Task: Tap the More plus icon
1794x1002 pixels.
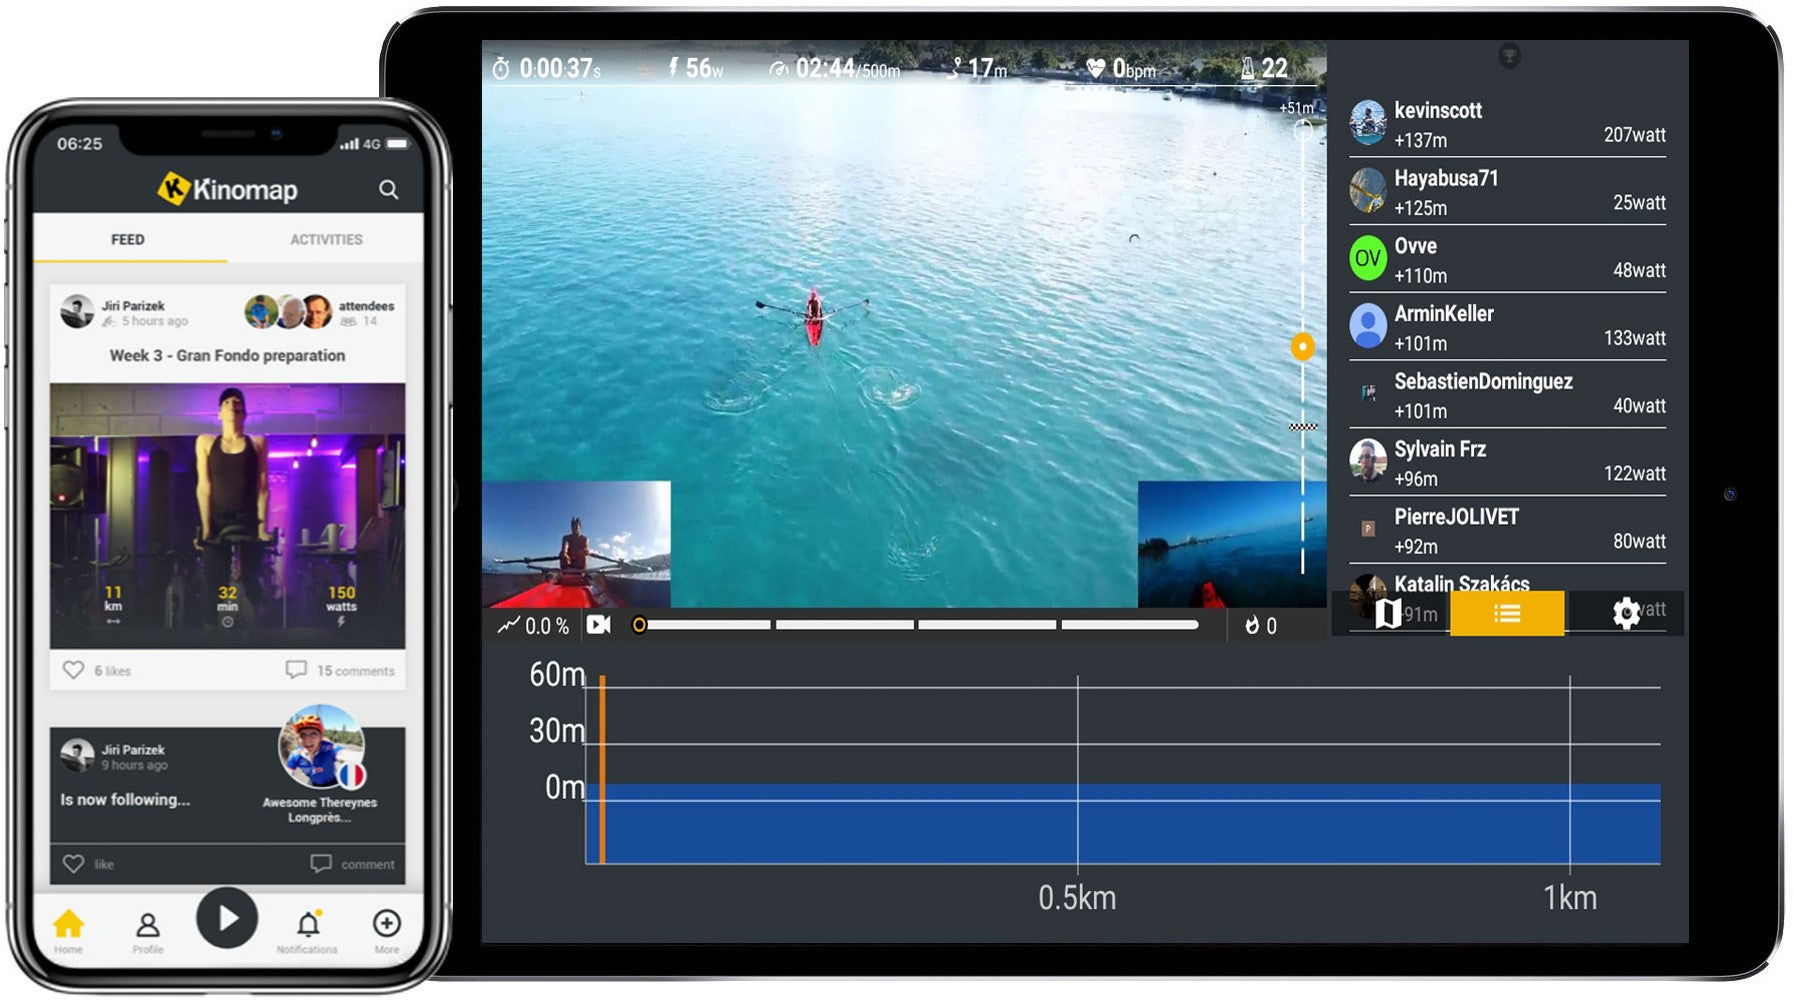Action: point(386,925)
